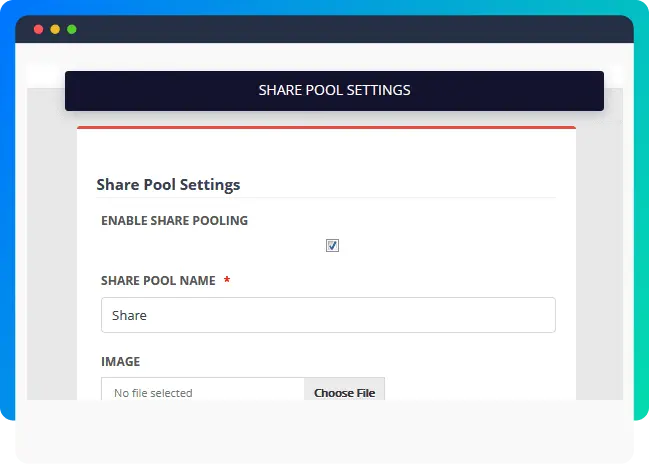Click the red top border of the form panel
Viewport: 649px width, 464px height.
pos(326,128)
